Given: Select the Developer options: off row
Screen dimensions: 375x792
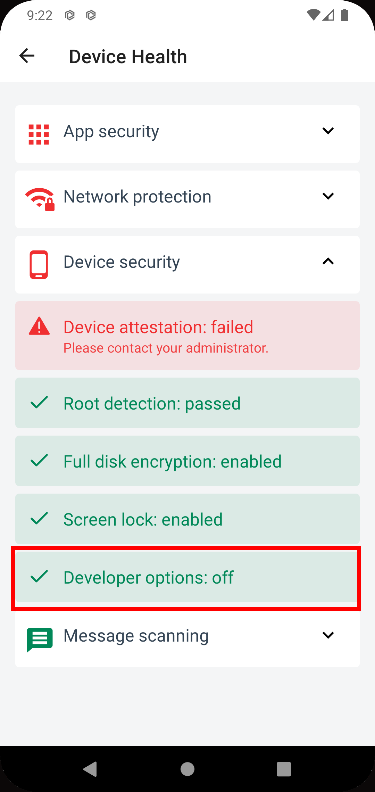Looking at the screenshot, I should (x=188, y=577).
